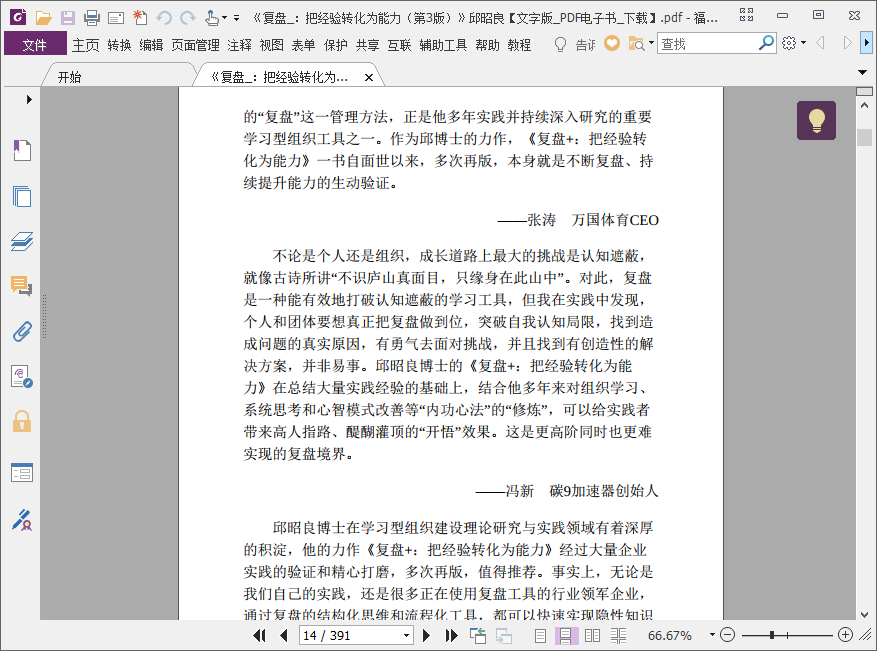Go to the previous page
This screenshot has width=877, height=651.
click(284, 635)
